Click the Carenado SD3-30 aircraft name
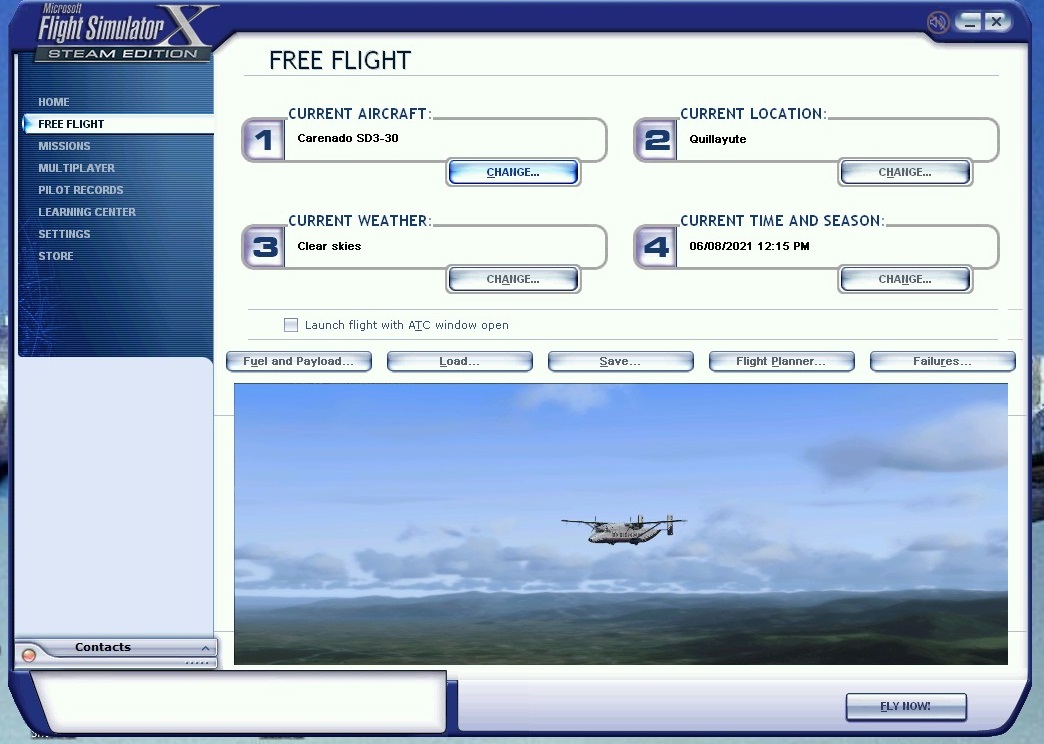 click(x=348, y=138)
